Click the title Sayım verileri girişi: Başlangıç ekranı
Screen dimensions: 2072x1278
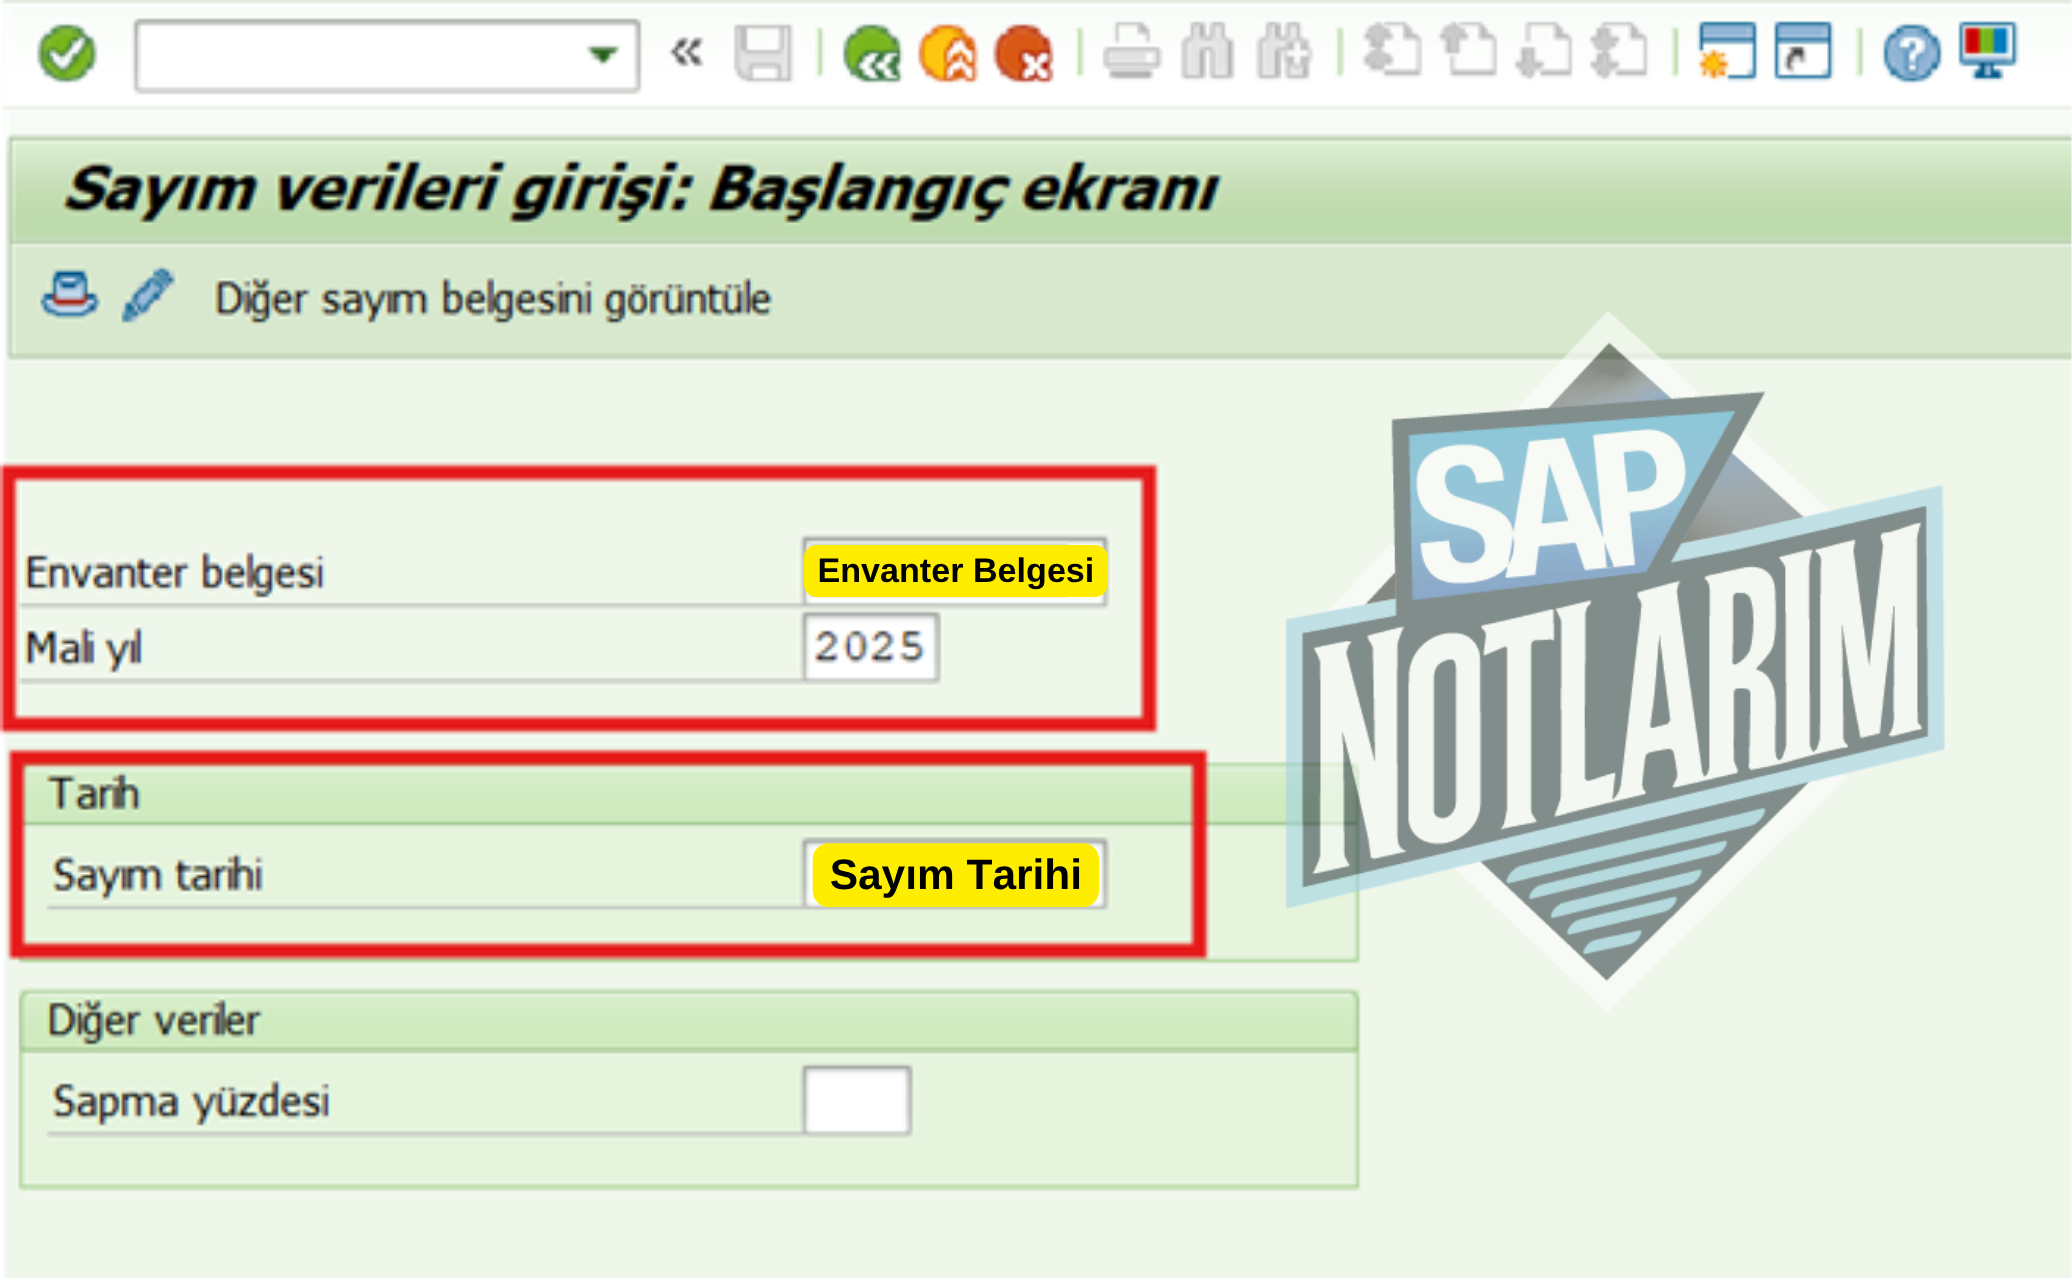coord(641,189)
